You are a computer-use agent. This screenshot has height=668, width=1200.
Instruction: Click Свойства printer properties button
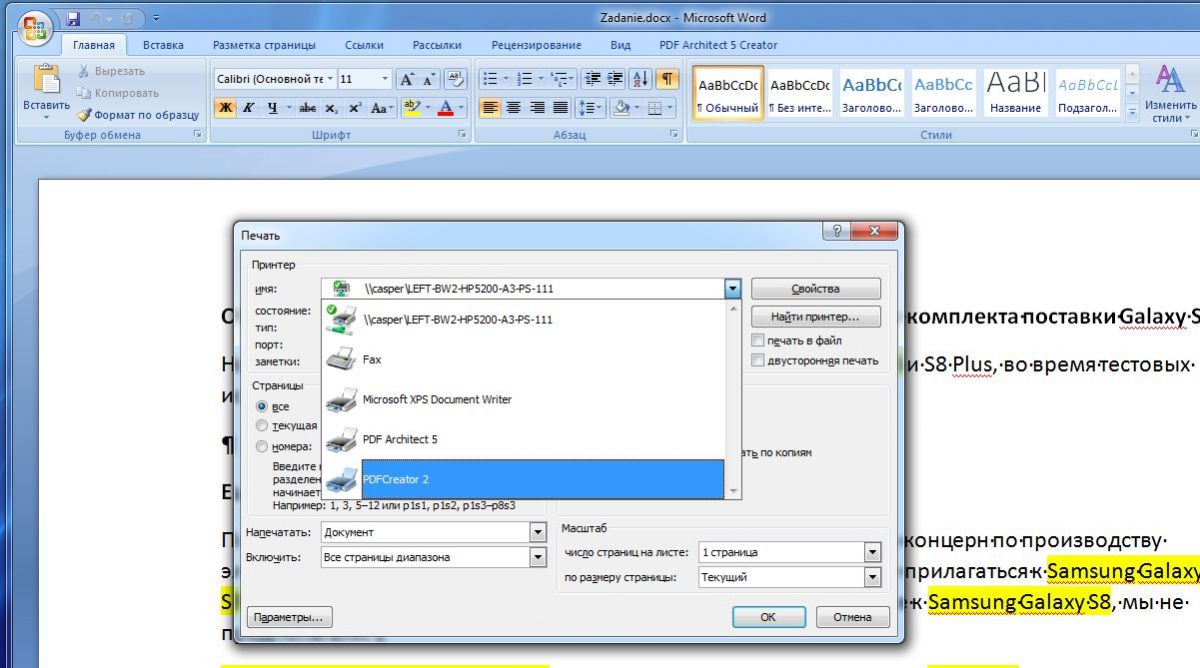(x=815, y=289)
